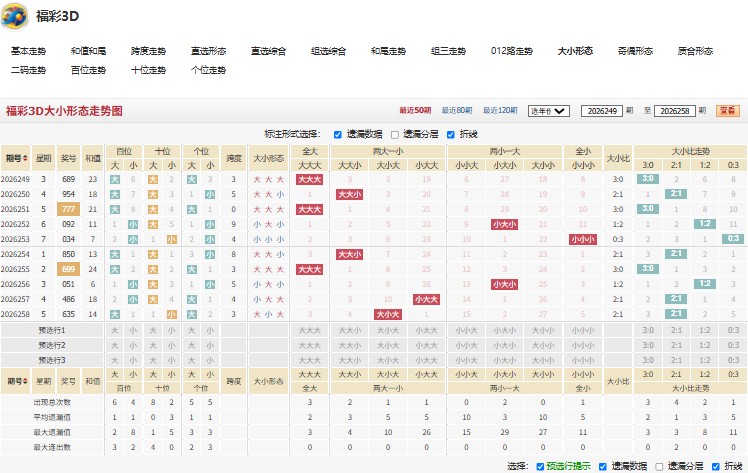Viewport: 748px width, 473px height.
Task: Click the 最大连出数 statistics row label
Action: (x=52, y=447)
